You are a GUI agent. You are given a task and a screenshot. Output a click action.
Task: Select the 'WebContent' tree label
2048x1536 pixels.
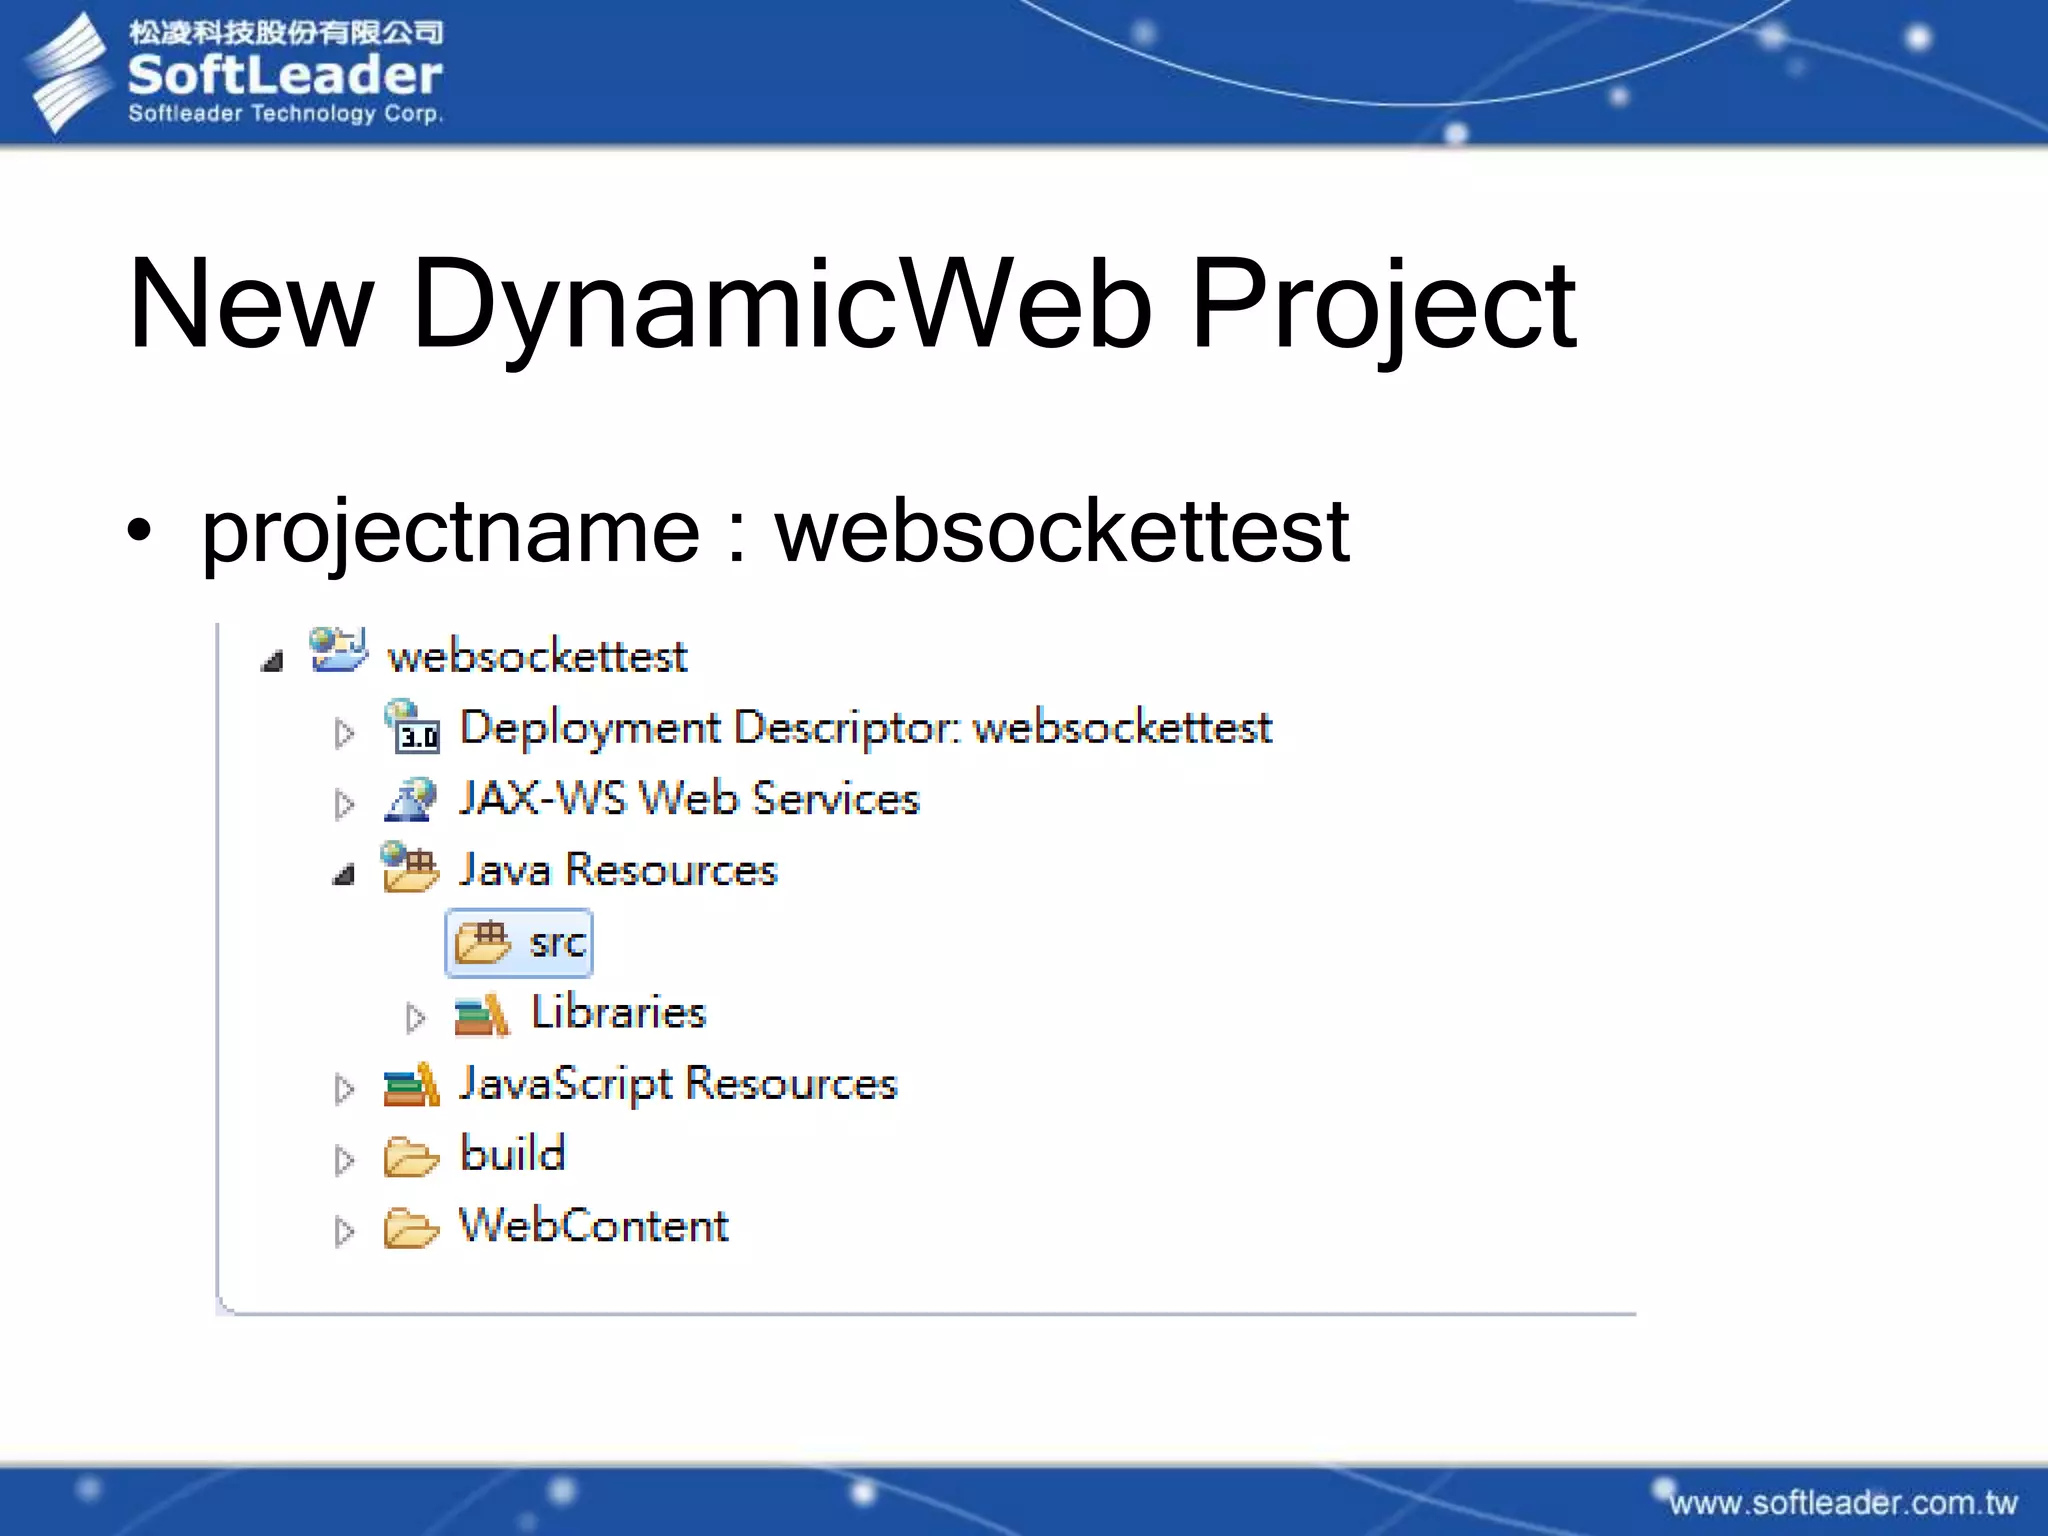[x=594, y=1226]
